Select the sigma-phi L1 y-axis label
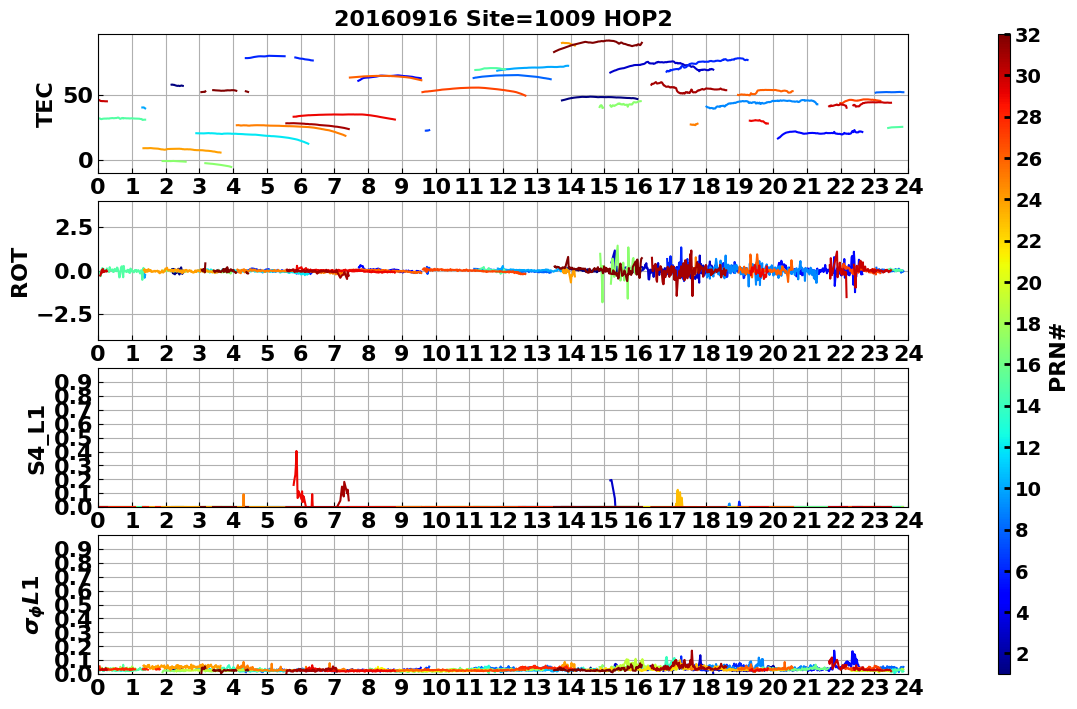This screenshot has width=1077, height=709. pyautogui.click(x=33, y=605)
